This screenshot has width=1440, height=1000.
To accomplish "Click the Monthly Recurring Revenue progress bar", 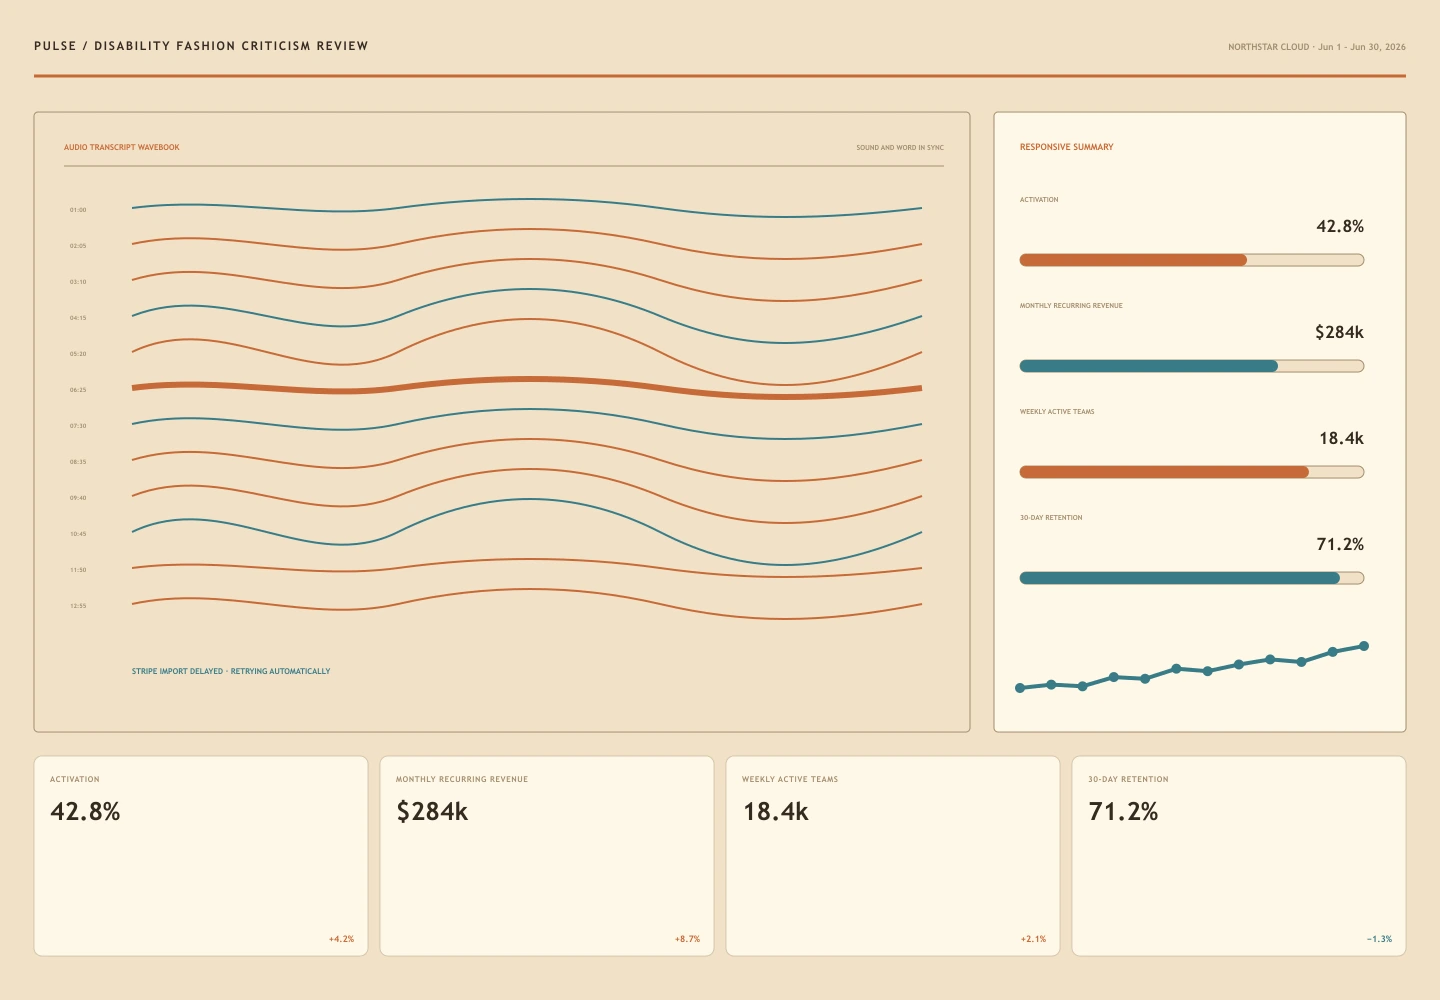I will pos(1191,366).
